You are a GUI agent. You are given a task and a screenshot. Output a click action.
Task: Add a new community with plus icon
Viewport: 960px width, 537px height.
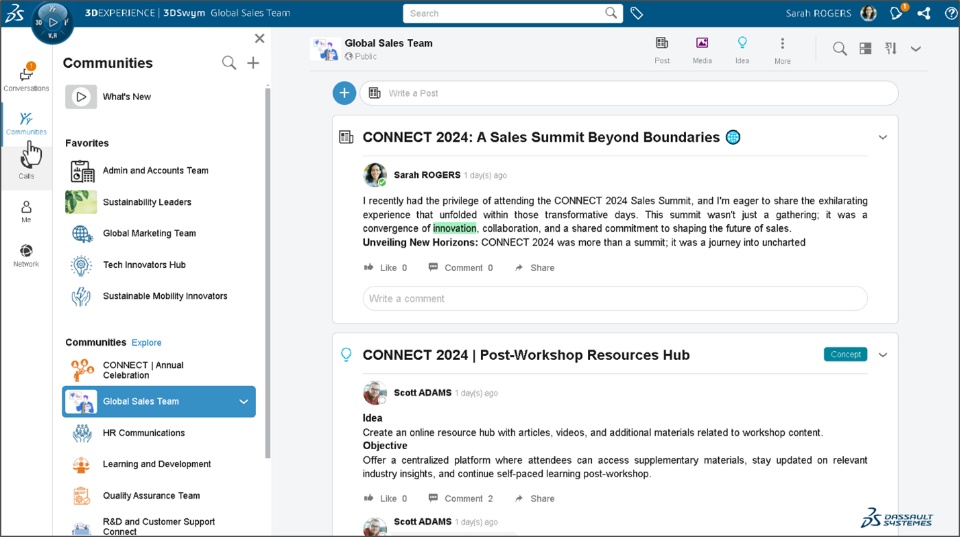253,62
